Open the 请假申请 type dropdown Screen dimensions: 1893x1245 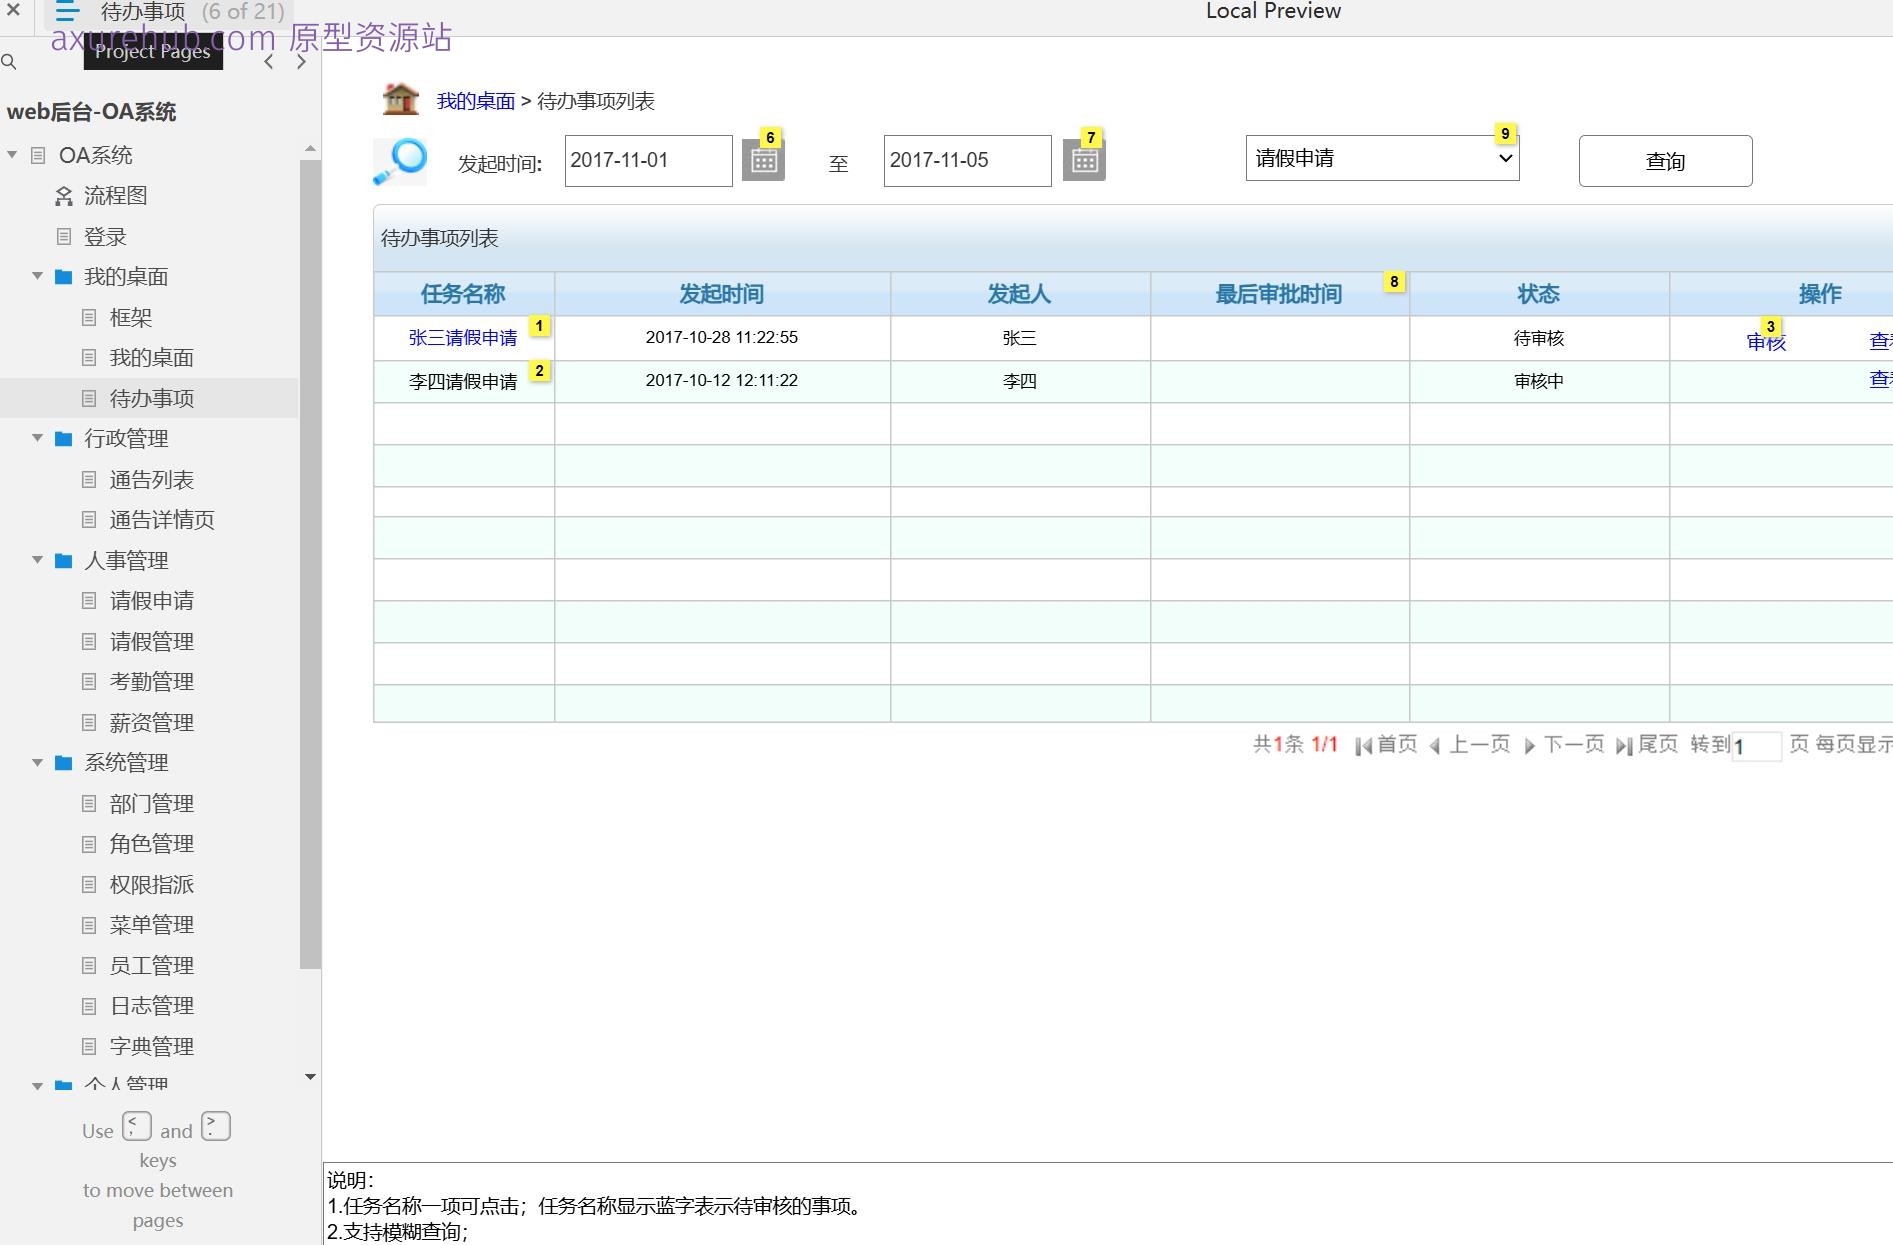pyautogui.click(x=1382, y=158)
